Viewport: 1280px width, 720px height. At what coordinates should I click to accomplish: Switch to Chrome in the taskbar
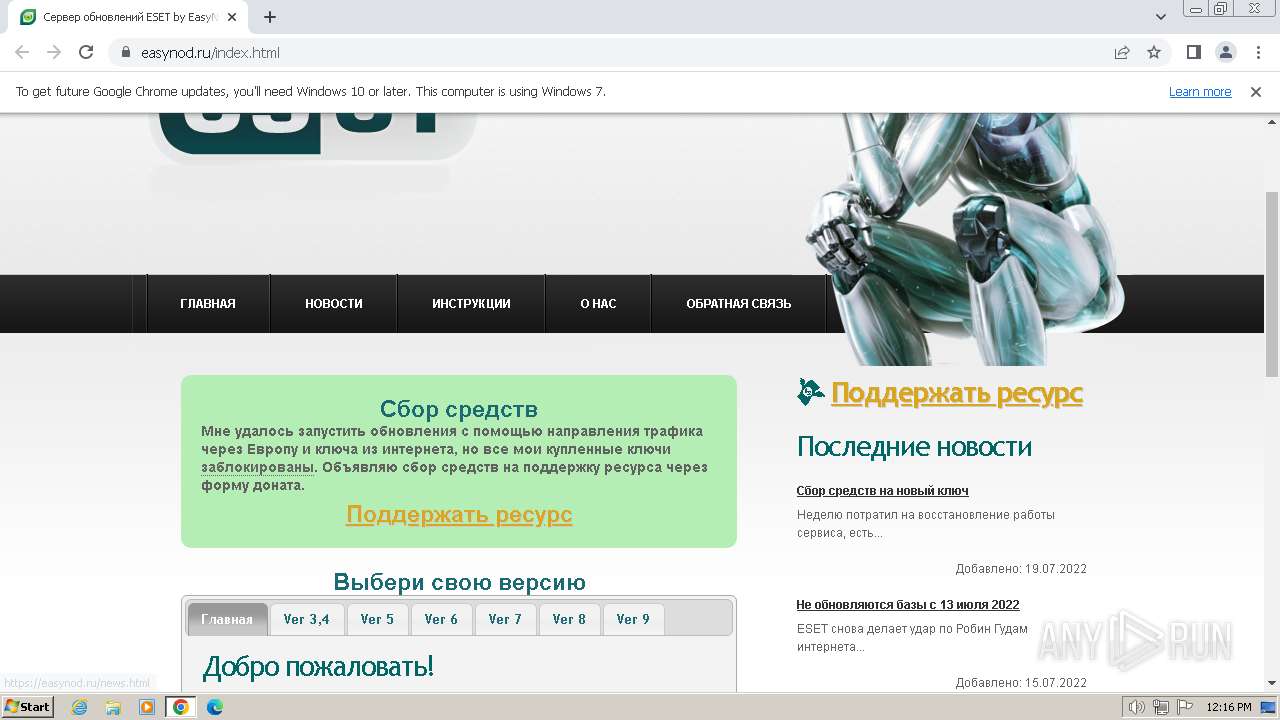pos(181,707)
